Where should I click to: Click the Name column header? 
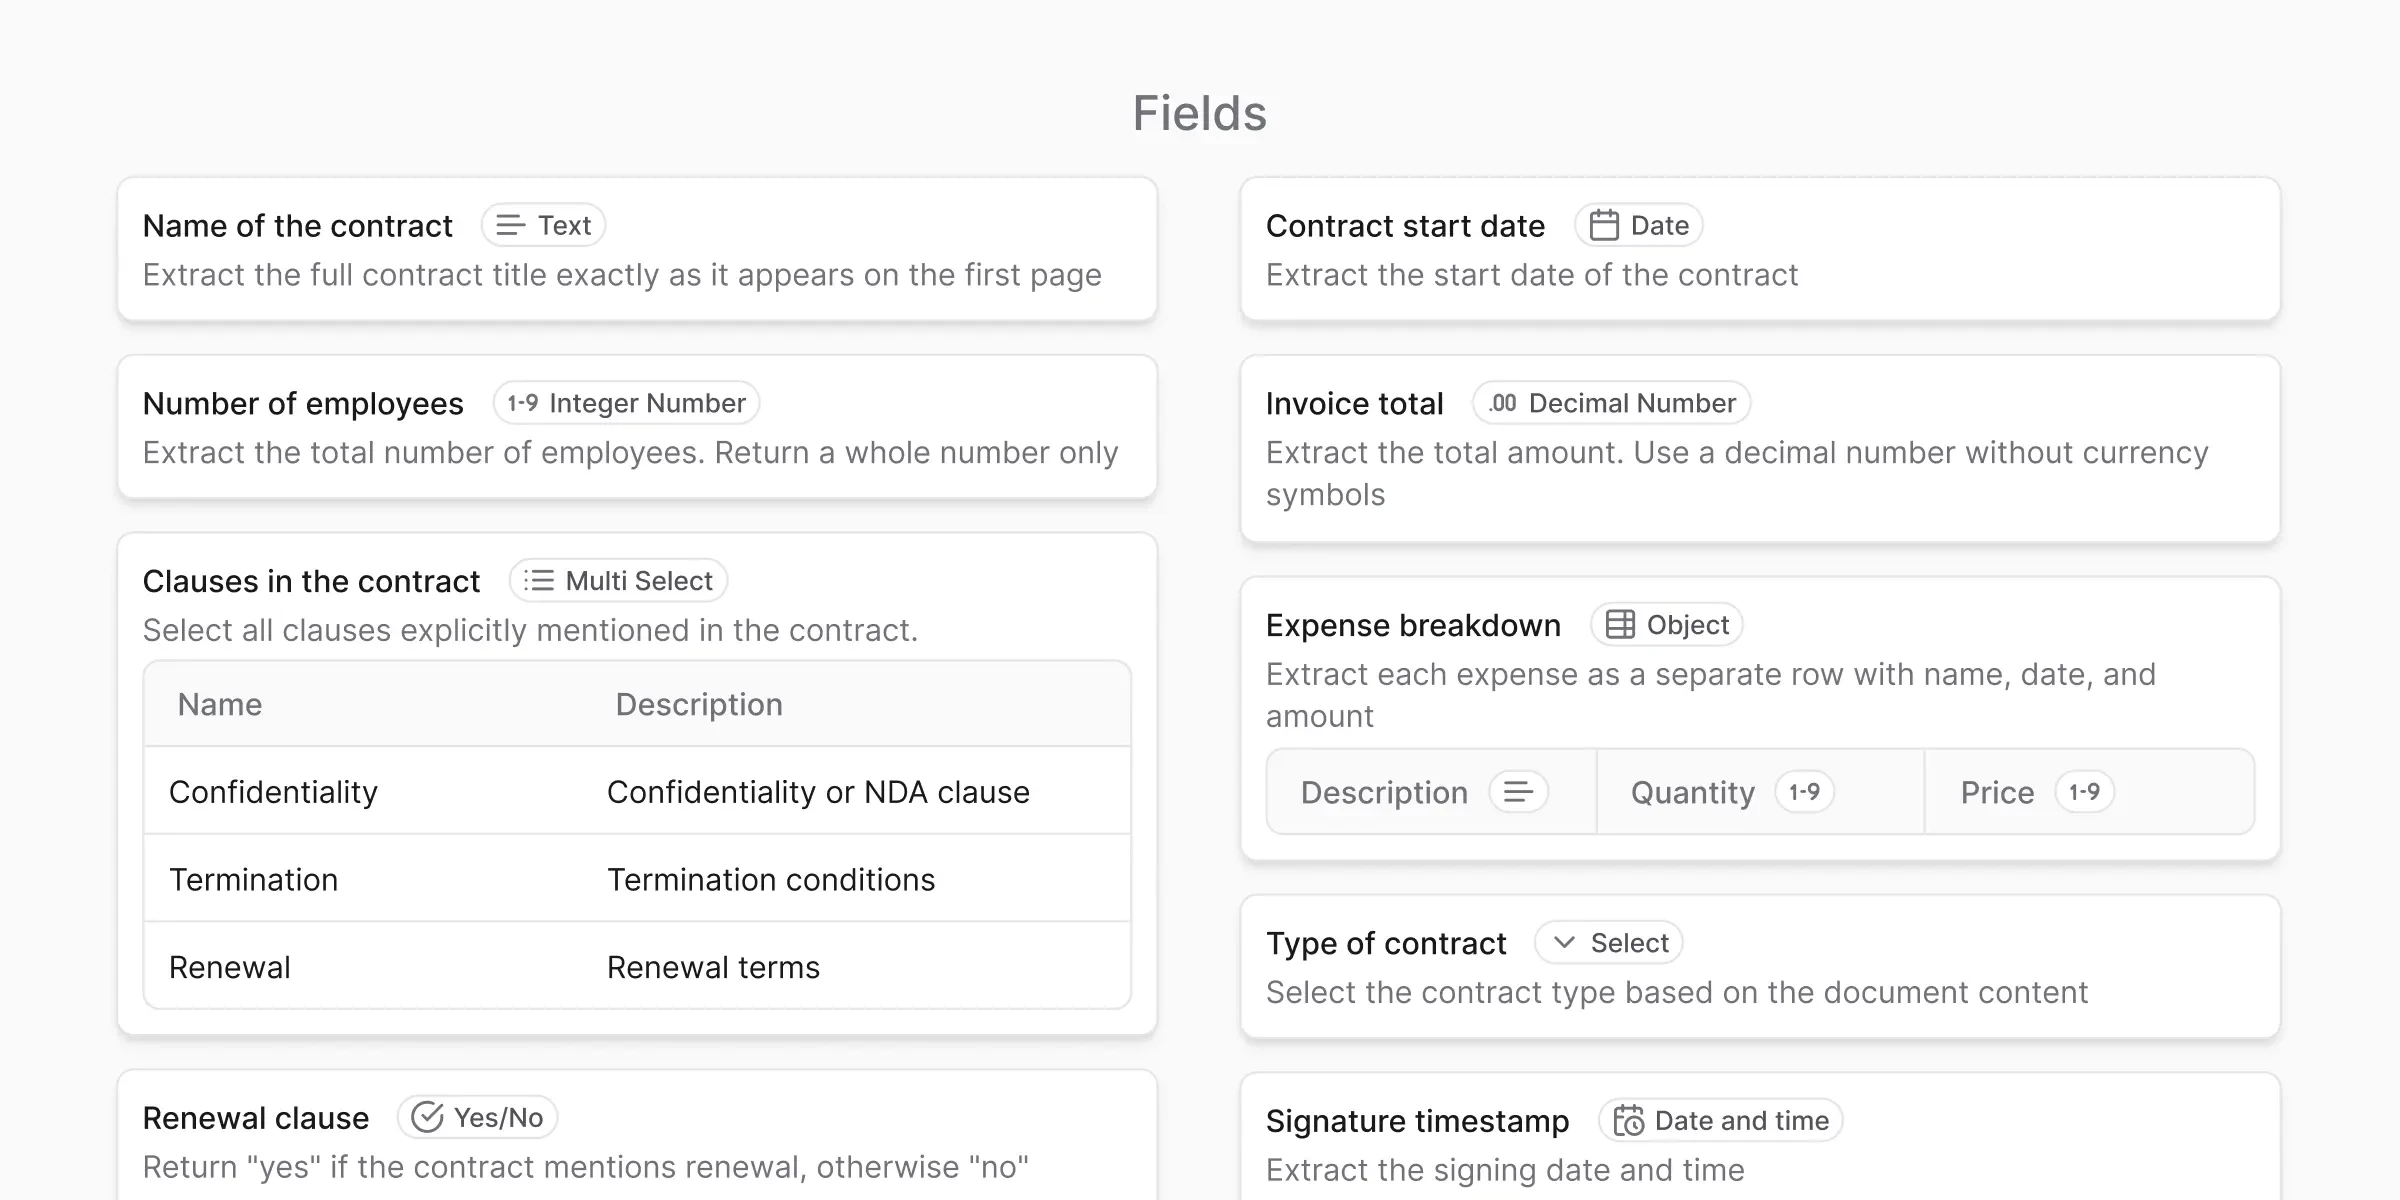tap(220, 704)
